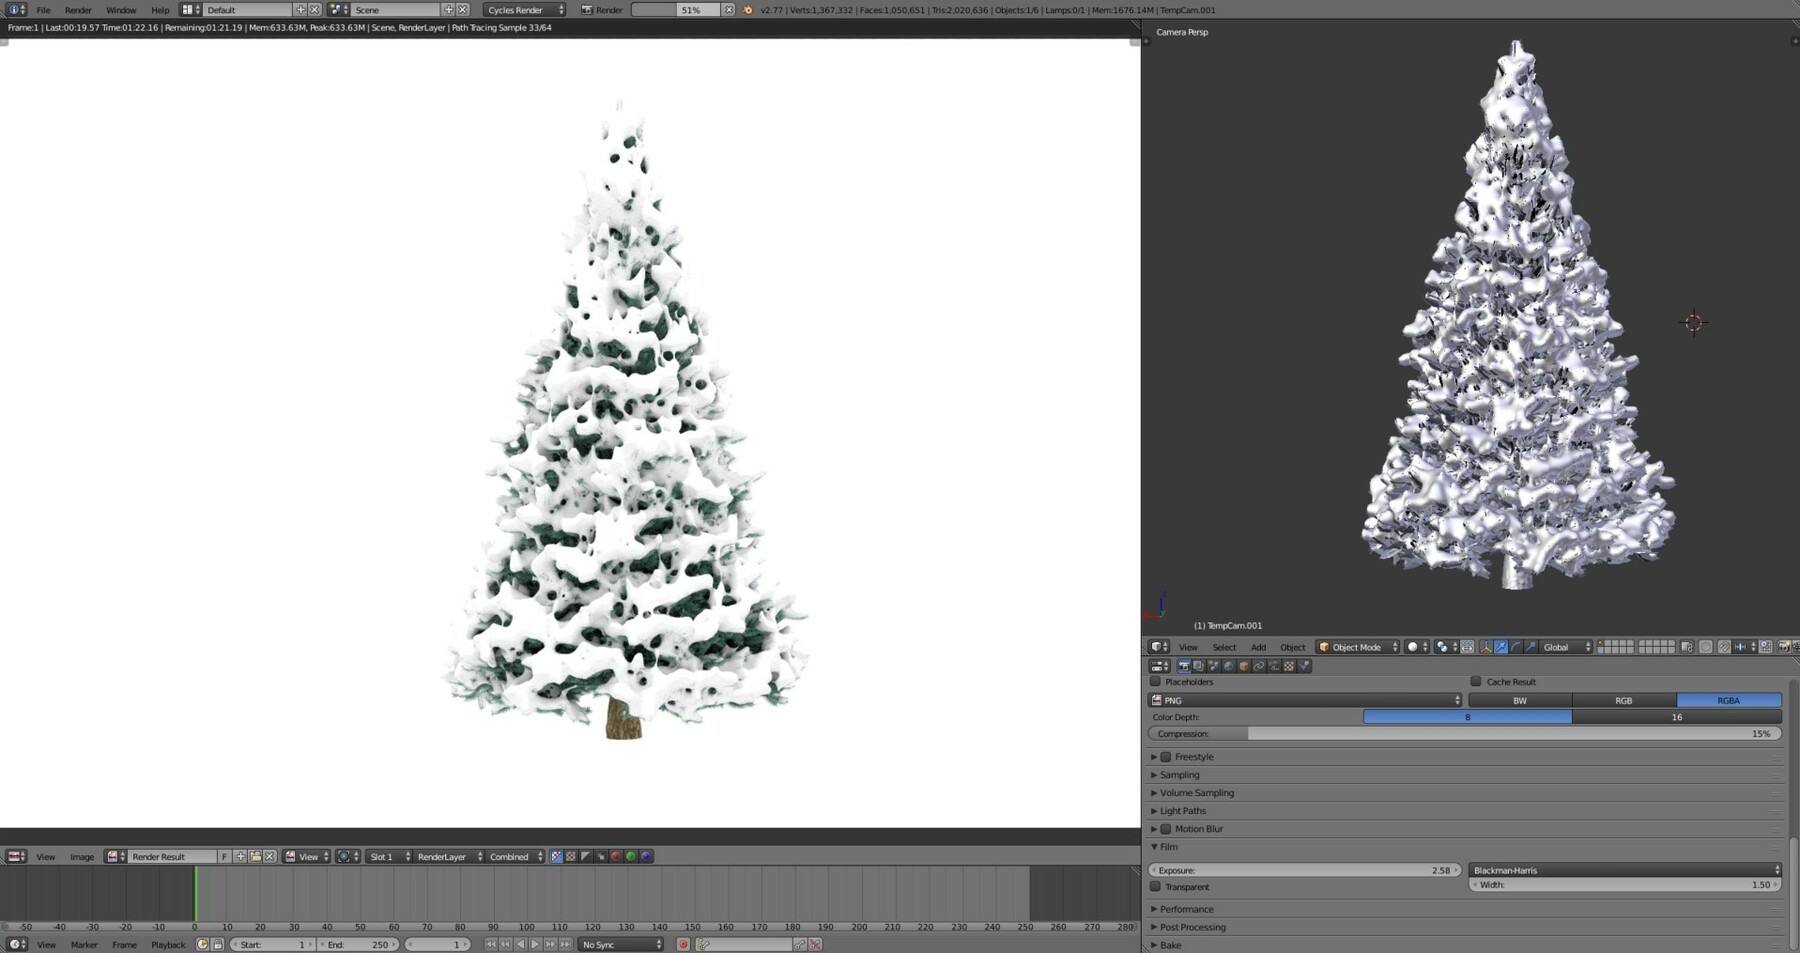1800x953 pixels.
Task: Expand the Sampling panel
Action: coord(1180,774)
